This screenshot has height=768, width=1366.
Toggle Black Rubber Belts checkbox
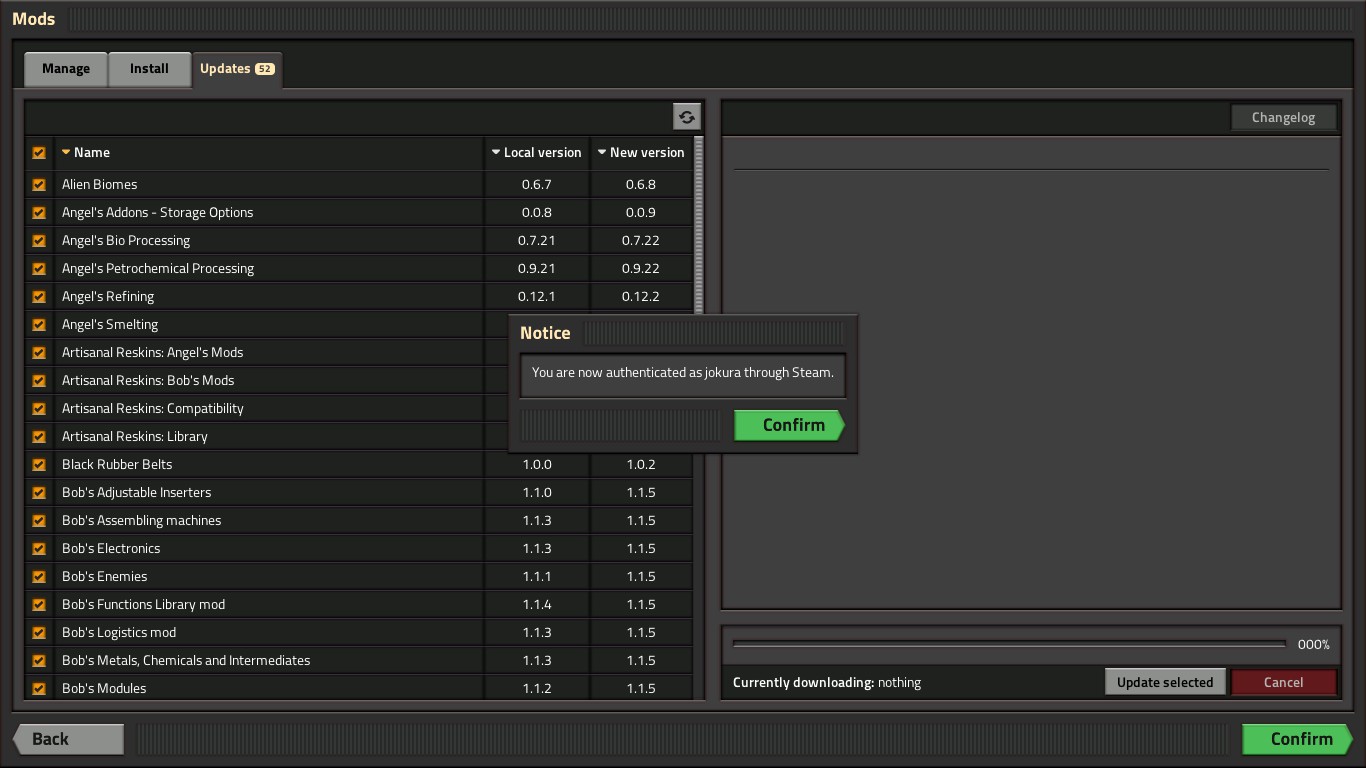point(39,465)
